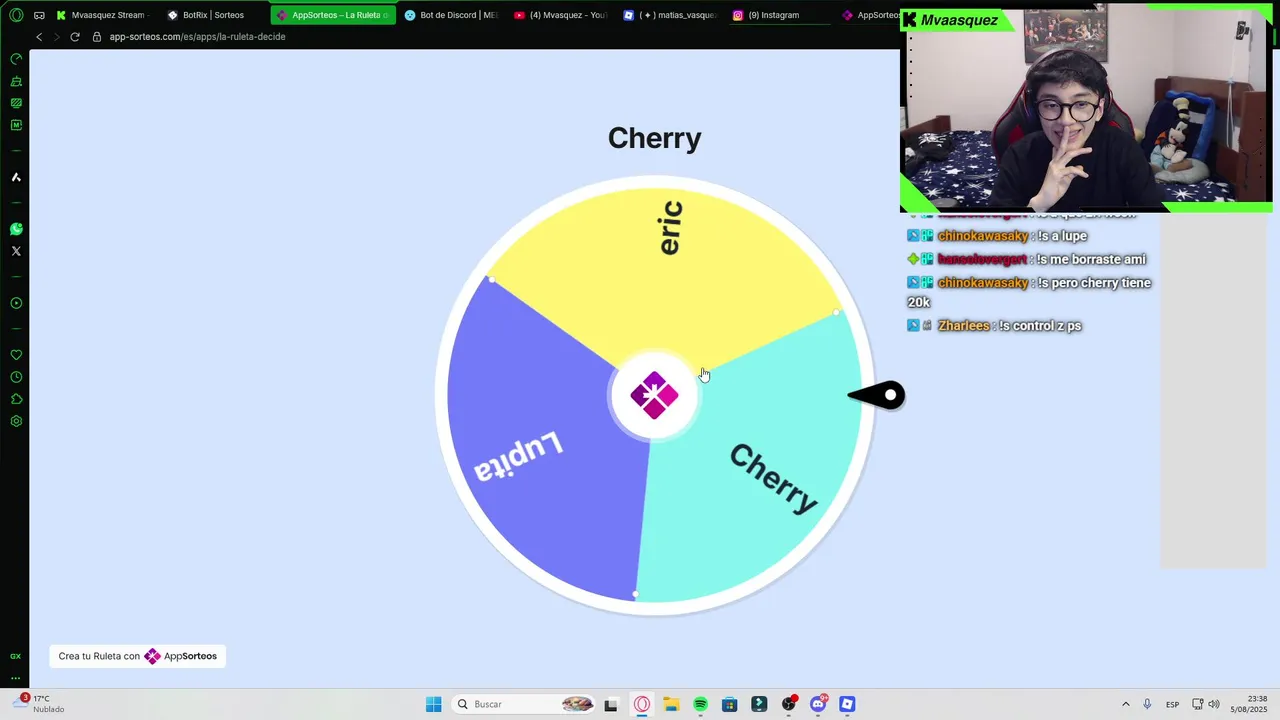Click the Mvaasquez webcam overlay
The image size is (1280, 720).
coord(1087,110)
